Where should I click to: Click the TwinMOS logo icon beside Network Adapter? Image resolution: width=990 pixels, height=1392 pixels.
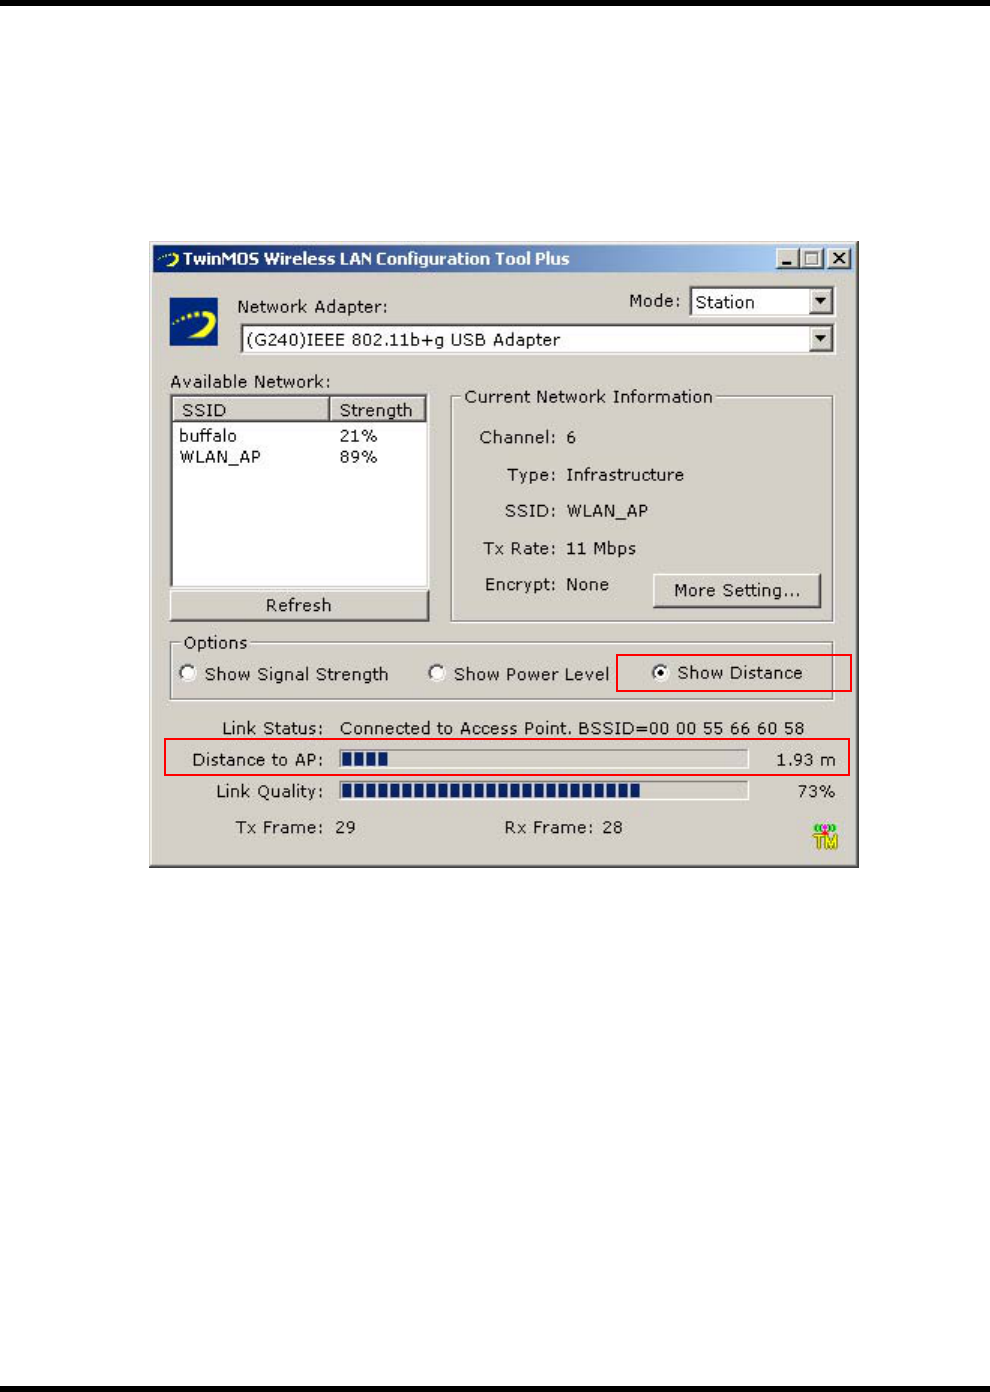click(194, 322)
